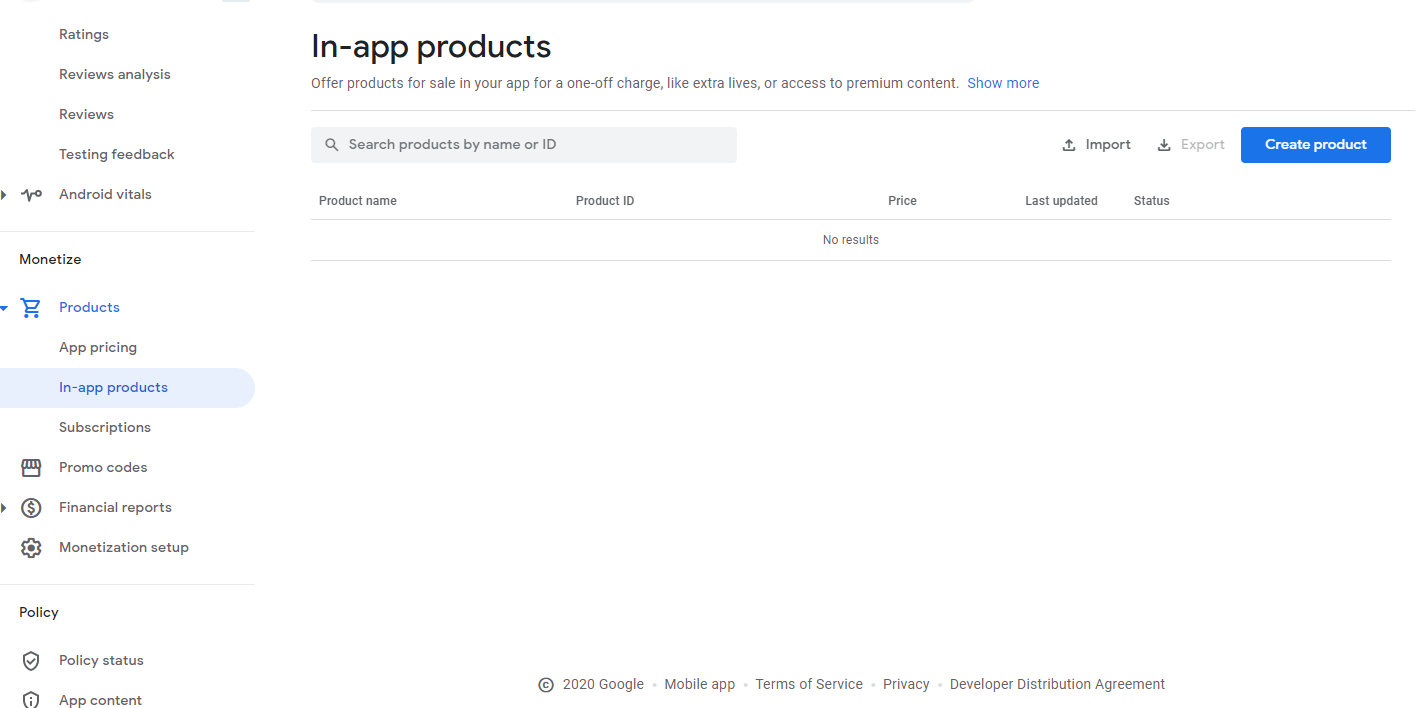
Task: Click the Promo codes storefront icon
Action: 31,468
